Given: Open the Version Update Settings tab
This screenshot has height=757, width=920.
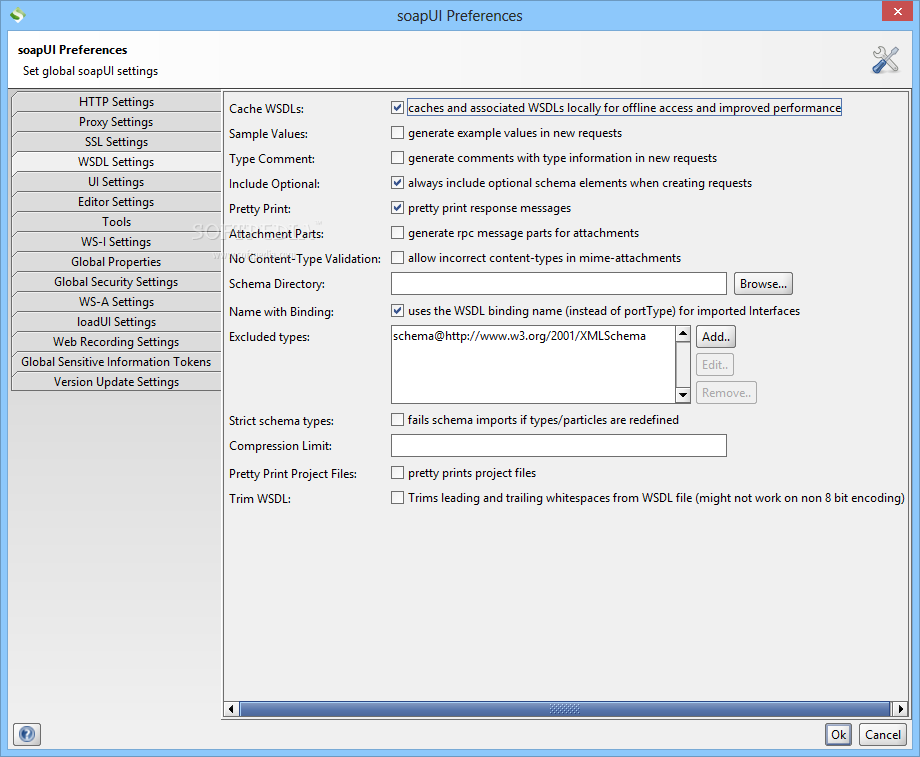Looking at the screenshot, I should (116, 381).
